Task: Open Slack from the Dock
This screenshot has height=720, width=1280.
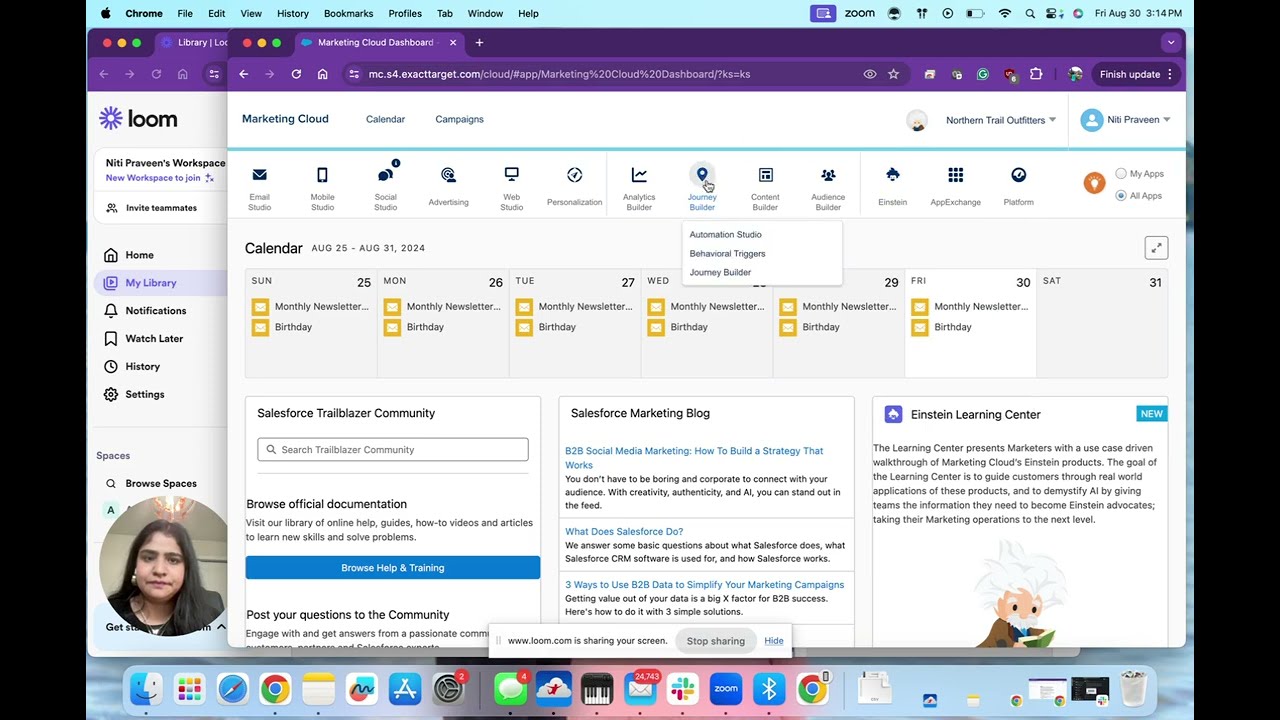Action: [x=683, y=689]
